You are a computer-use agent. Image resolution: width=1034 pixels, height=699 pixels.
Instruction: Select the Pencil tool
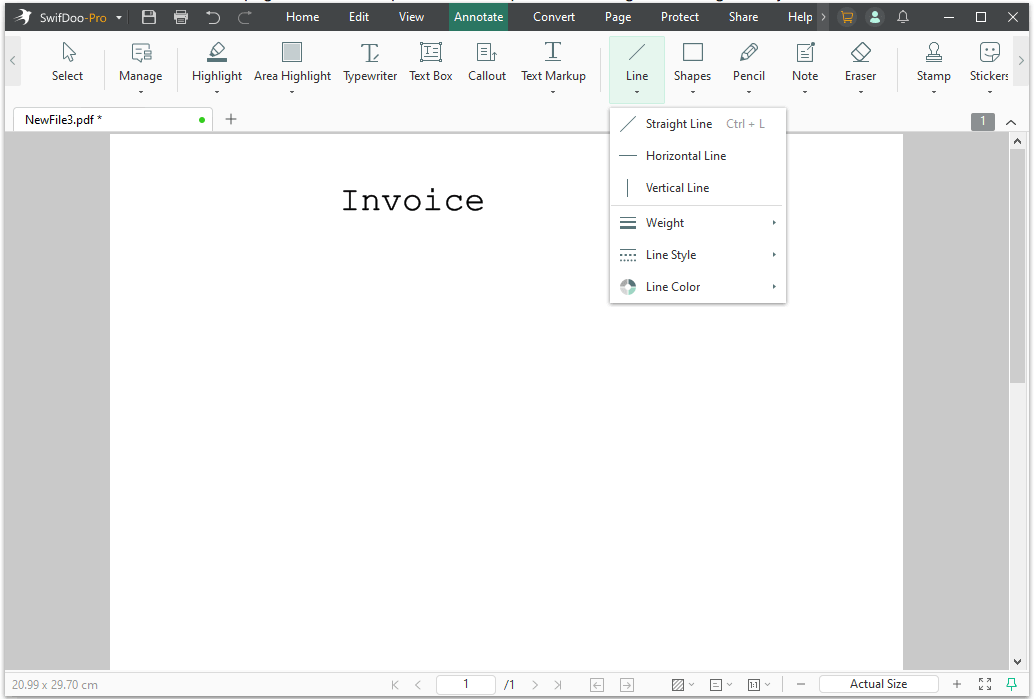pyautogui.click(x=748, y=63)
